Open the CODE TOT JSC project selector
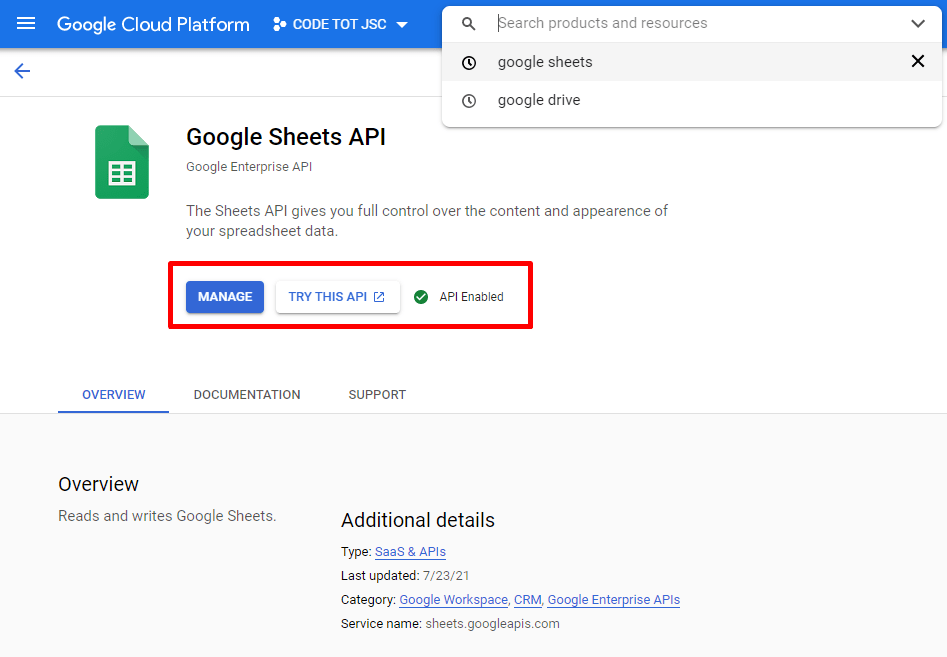947x657 pixels. (341, 24)
